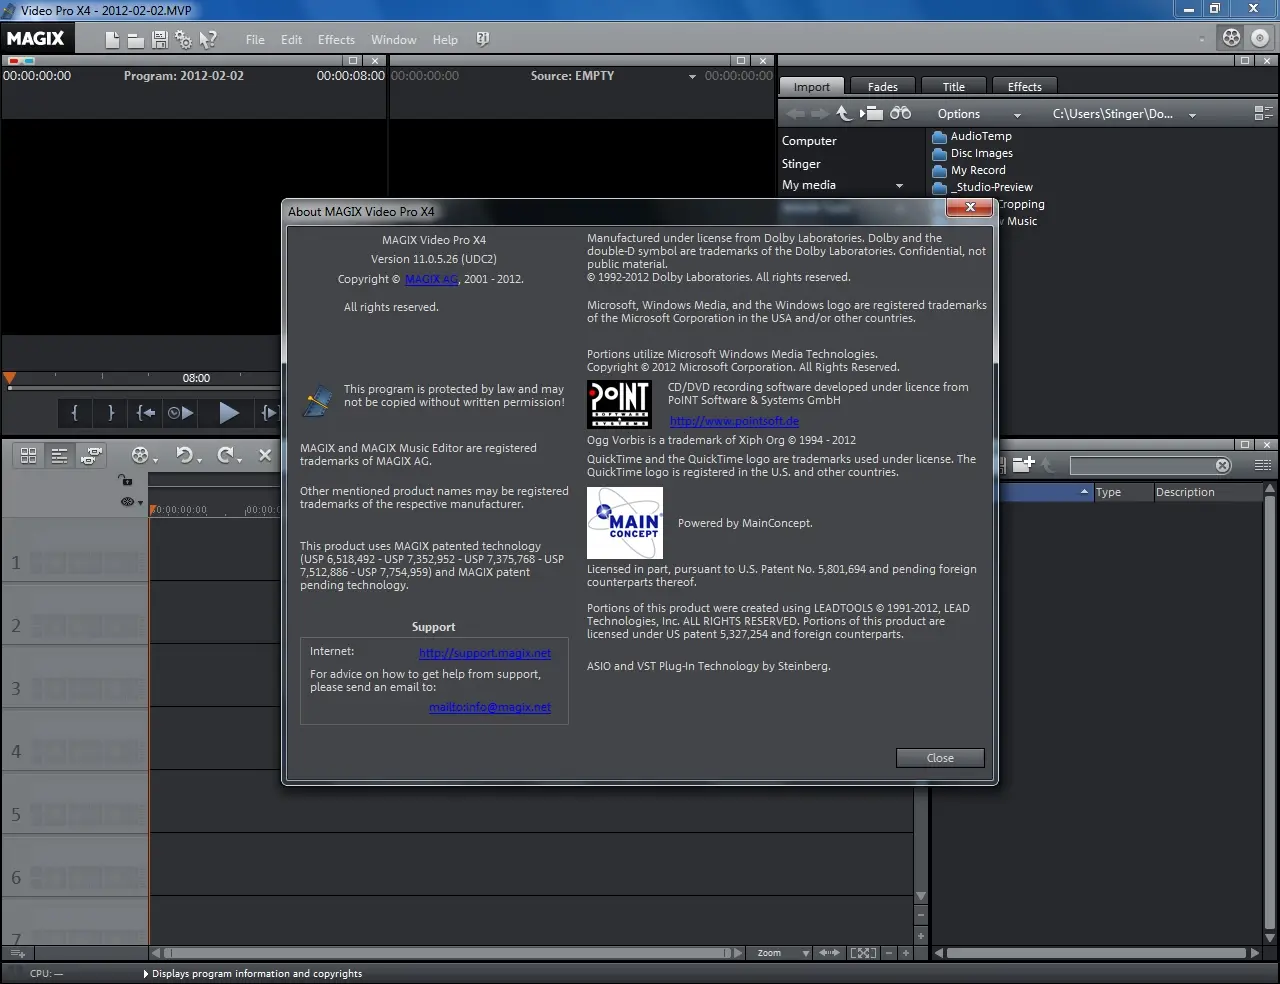
Task: Go up one folder level in the Media Pool
Action: point(844,113)
